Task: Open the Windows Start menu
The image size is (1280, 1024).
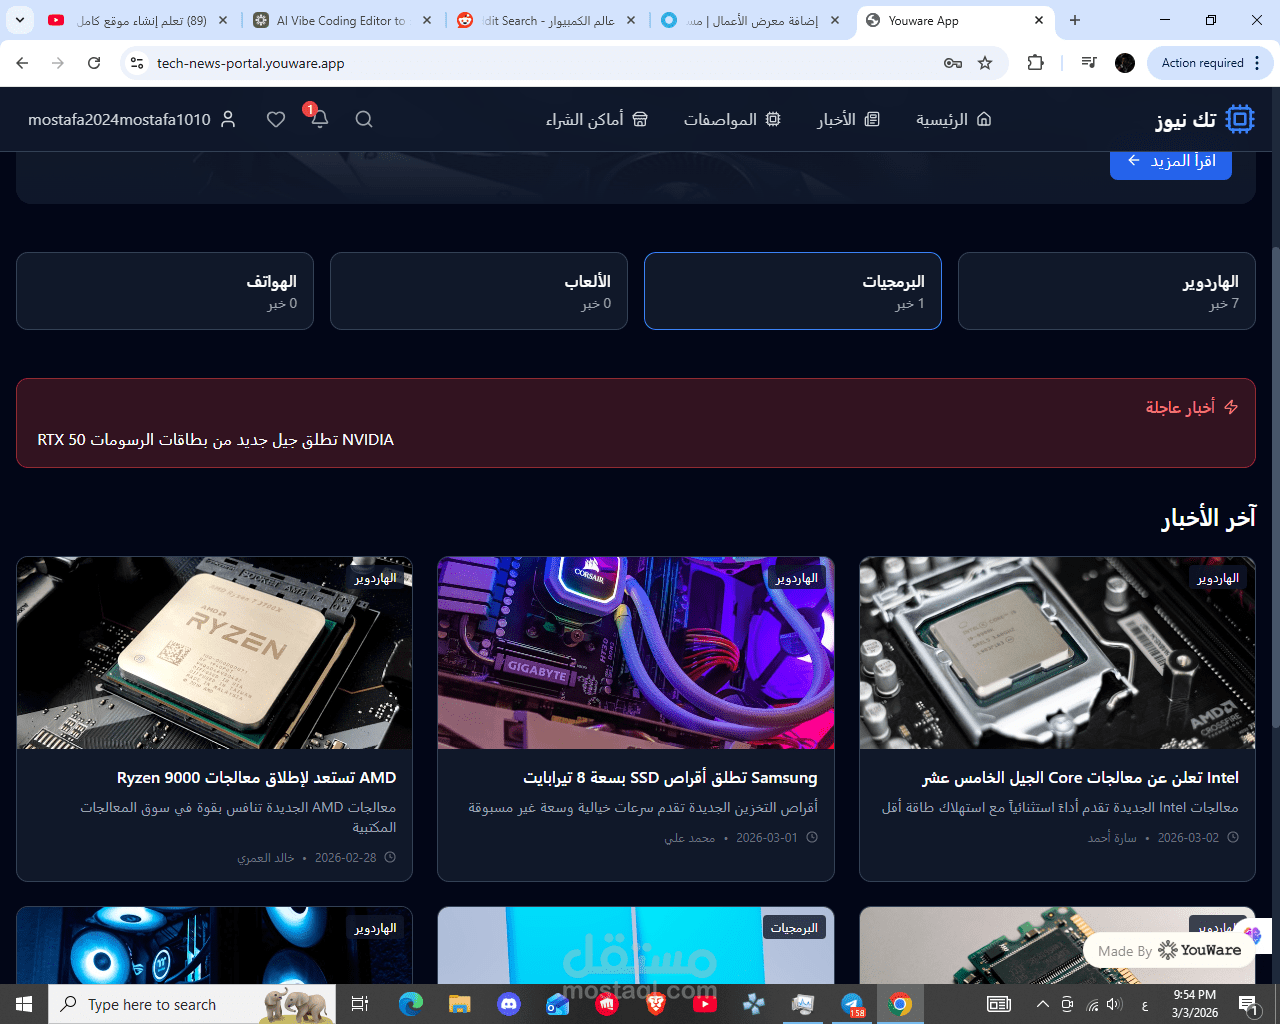Action: tap(24, 1004)
